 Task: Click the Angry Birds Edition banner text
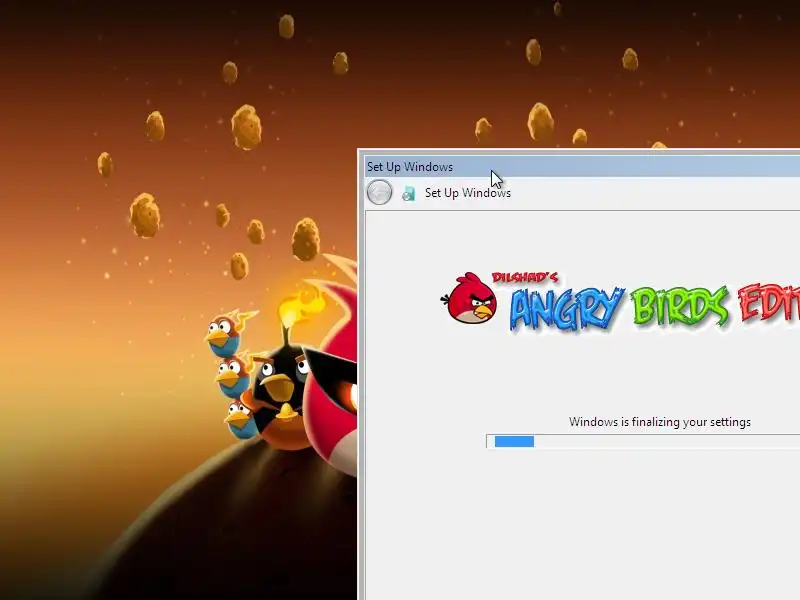[655, 307]
